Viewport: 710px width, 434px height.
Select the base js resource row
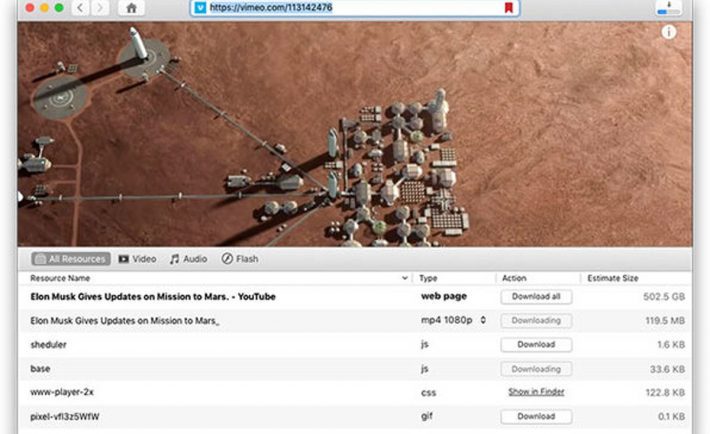coord(200,369)
